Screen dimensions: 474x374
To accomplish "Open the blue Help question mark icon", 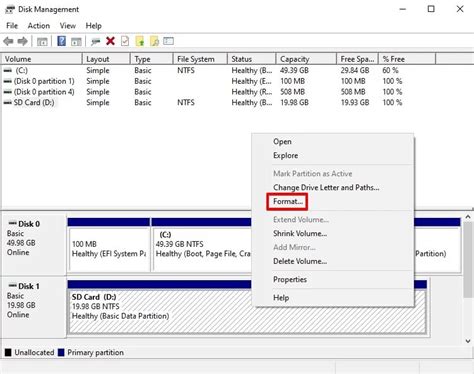I will 61,41.
